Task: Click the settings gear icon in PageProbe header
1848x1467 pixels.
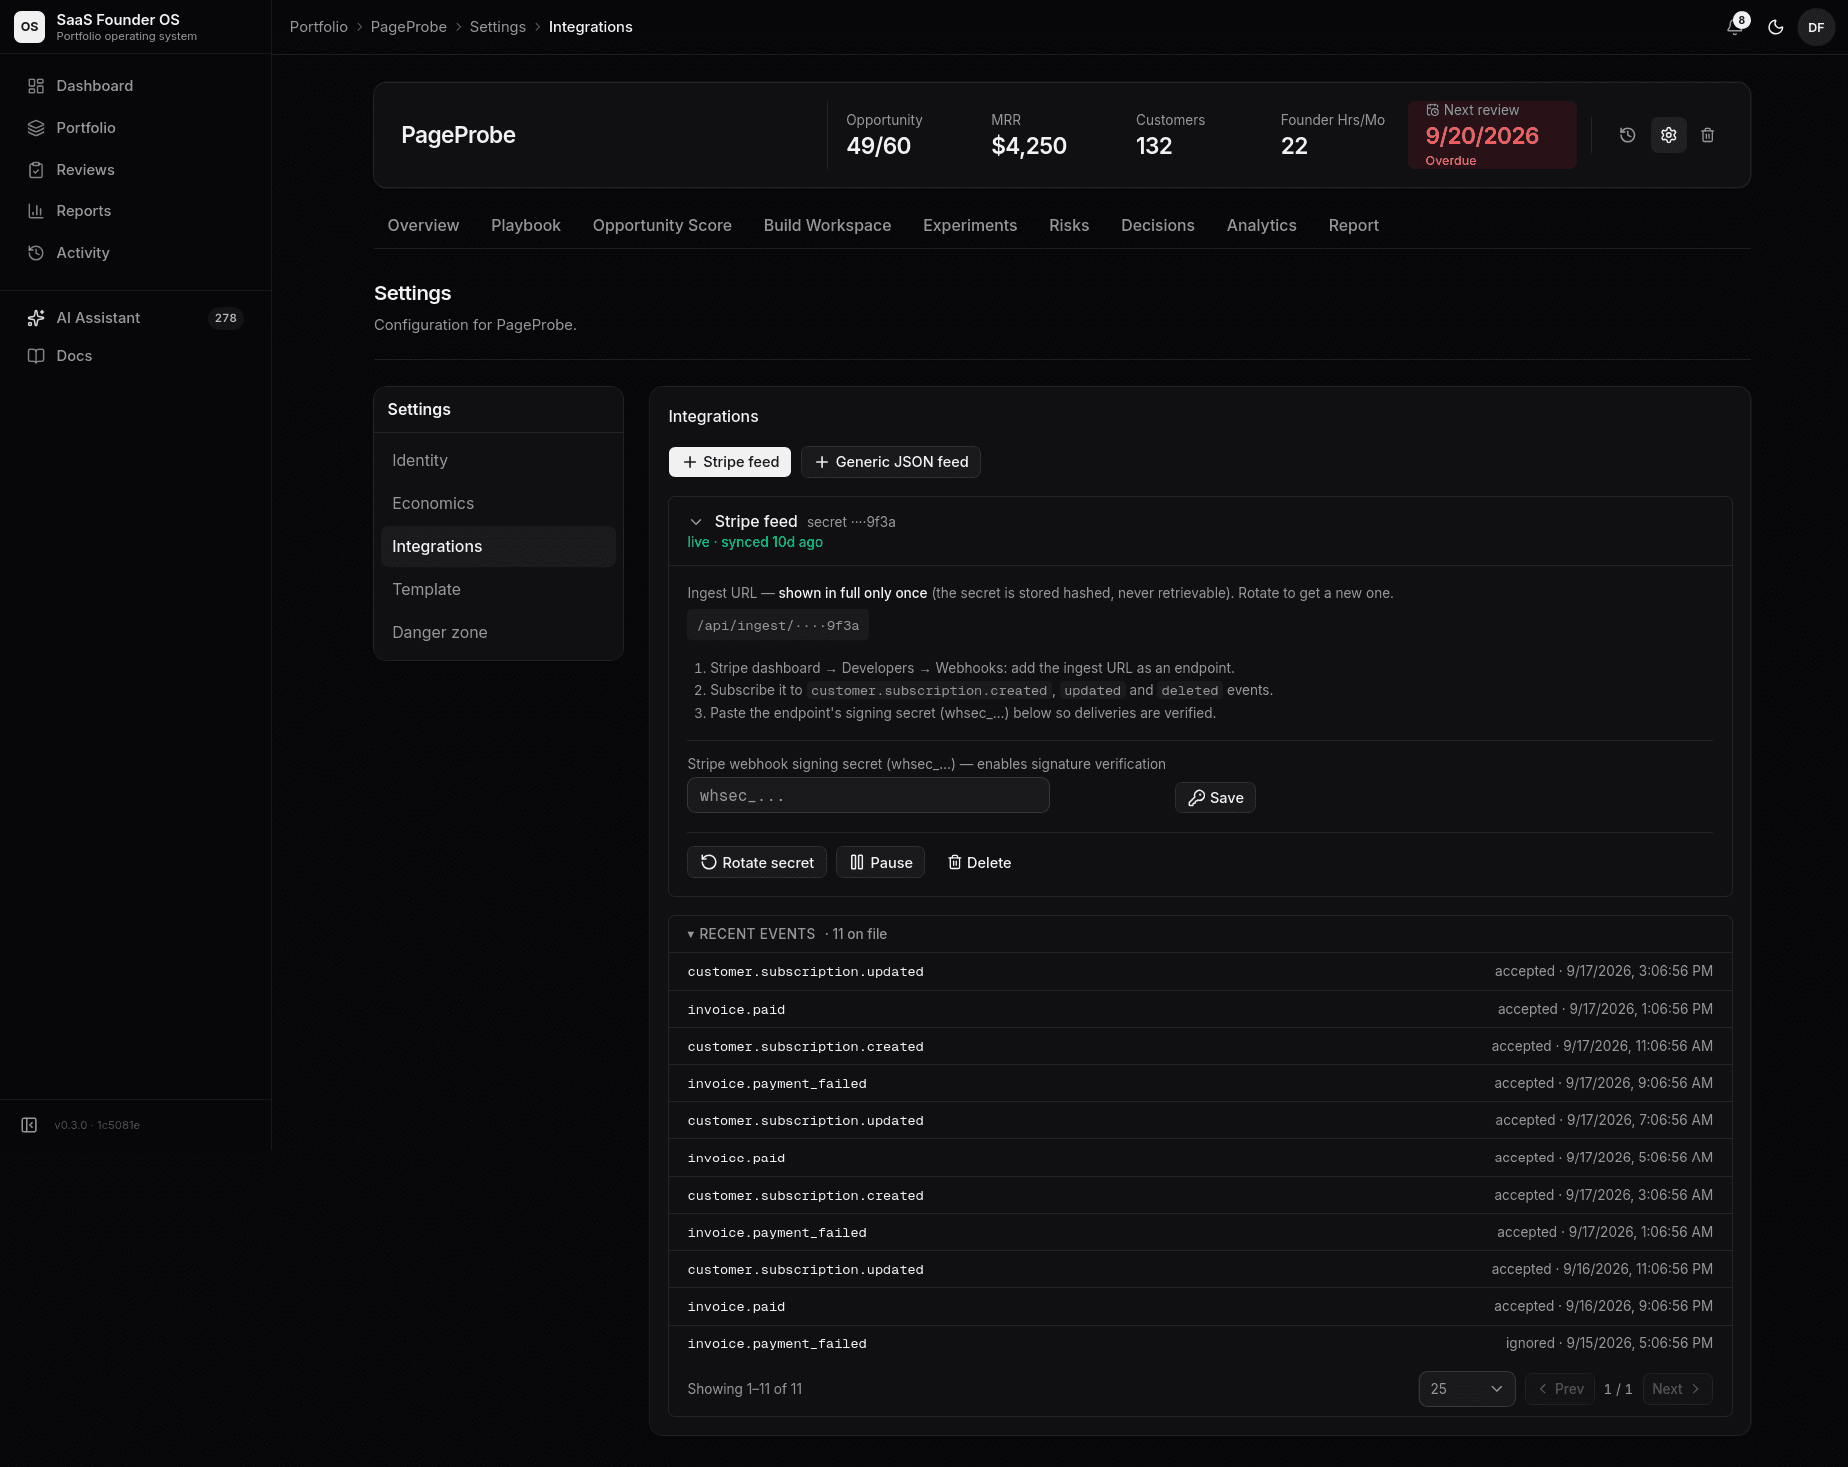Action: tap(1669, 135)
